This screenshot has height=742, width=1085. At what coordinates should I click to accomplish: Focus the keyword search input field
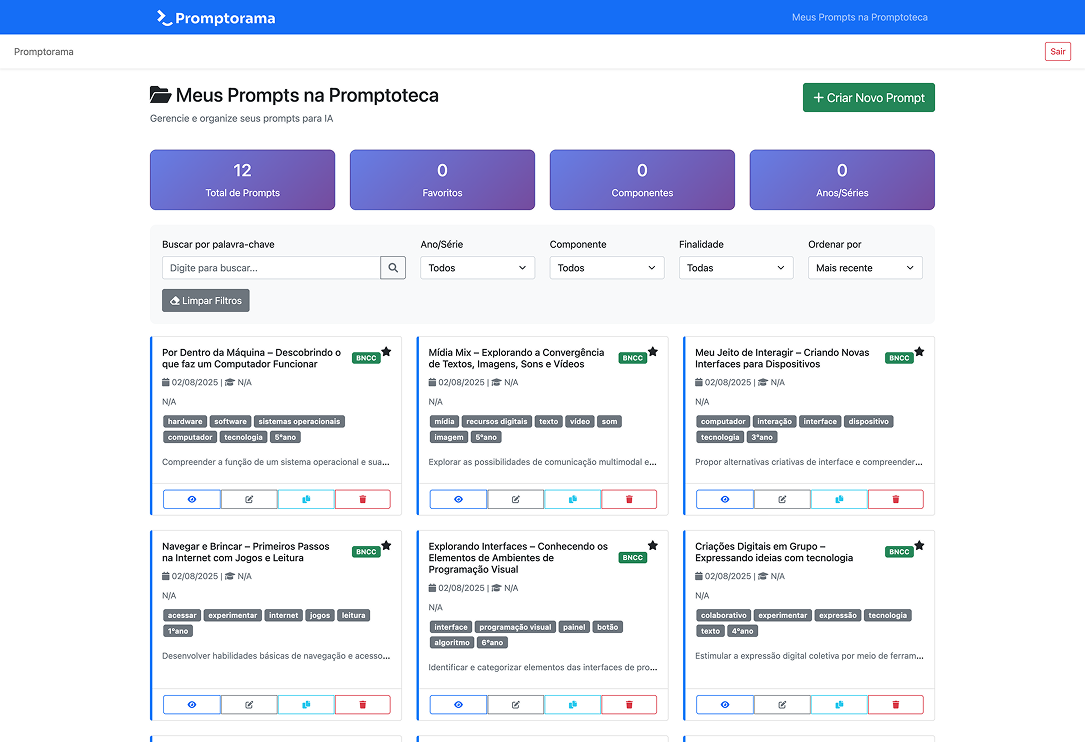point(271,268)
